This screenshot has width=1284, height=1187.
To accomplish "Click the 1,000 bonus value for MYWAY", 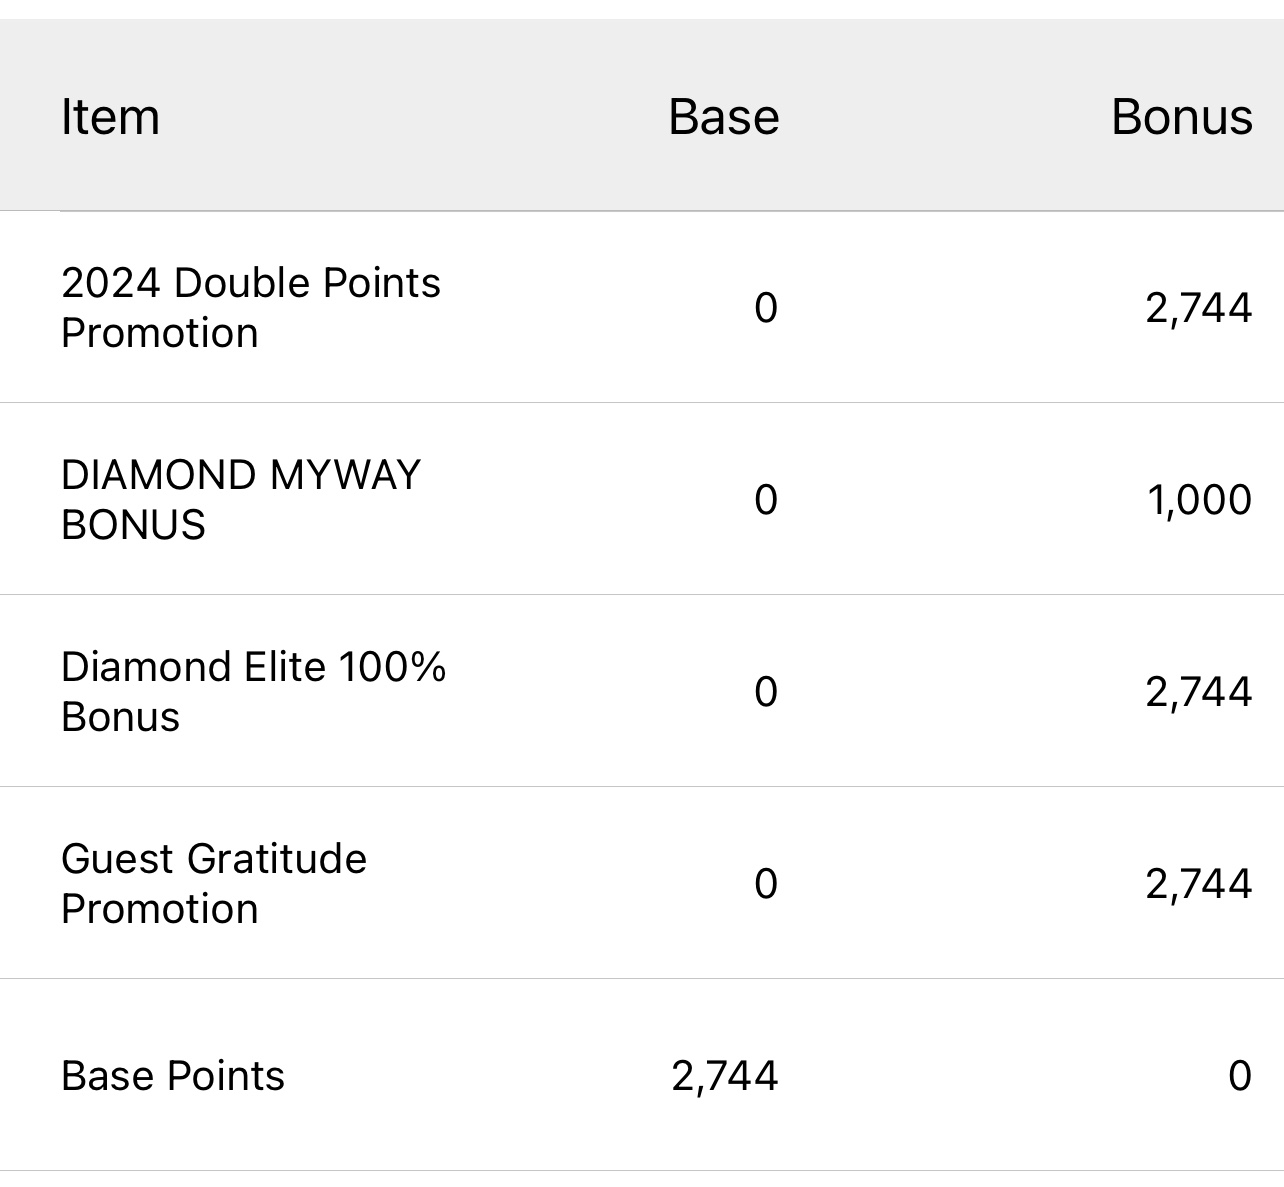I will 1199,499.
